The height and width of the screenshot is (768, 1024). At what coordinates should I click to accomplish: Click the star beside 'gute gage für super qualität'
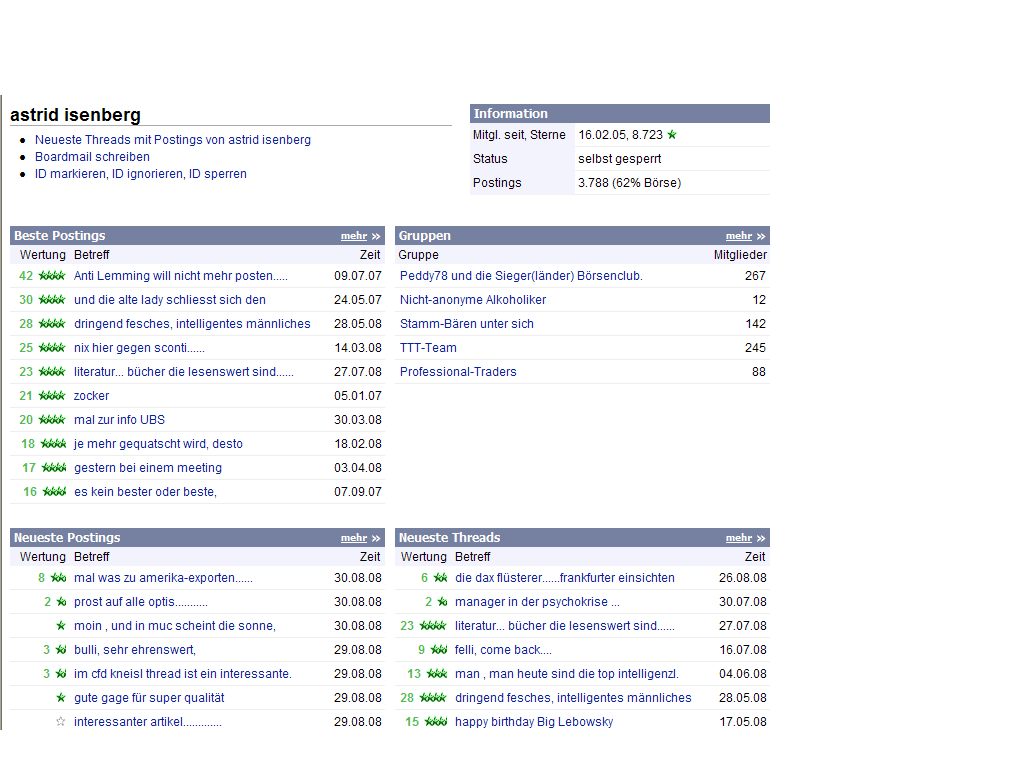[60, 698]
